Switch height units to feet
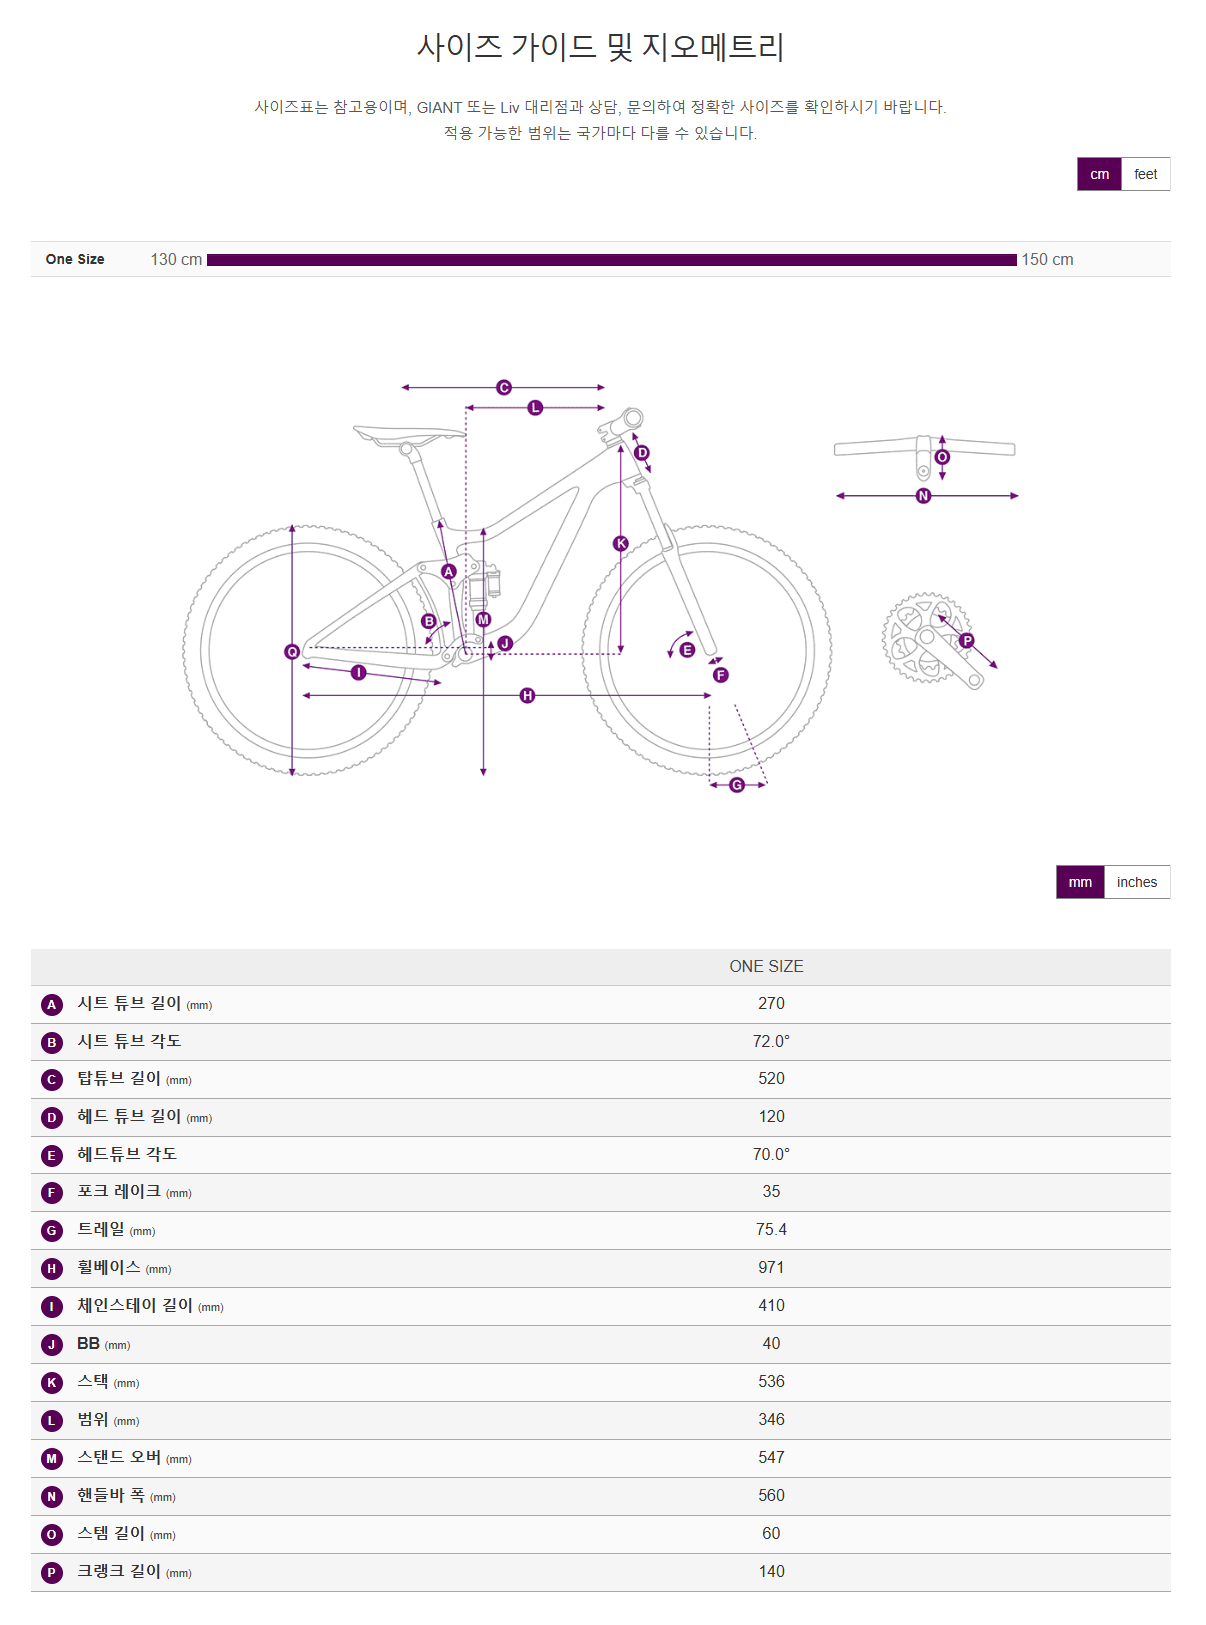Screen dimensions: 1206x1625 click(1145, 174)
